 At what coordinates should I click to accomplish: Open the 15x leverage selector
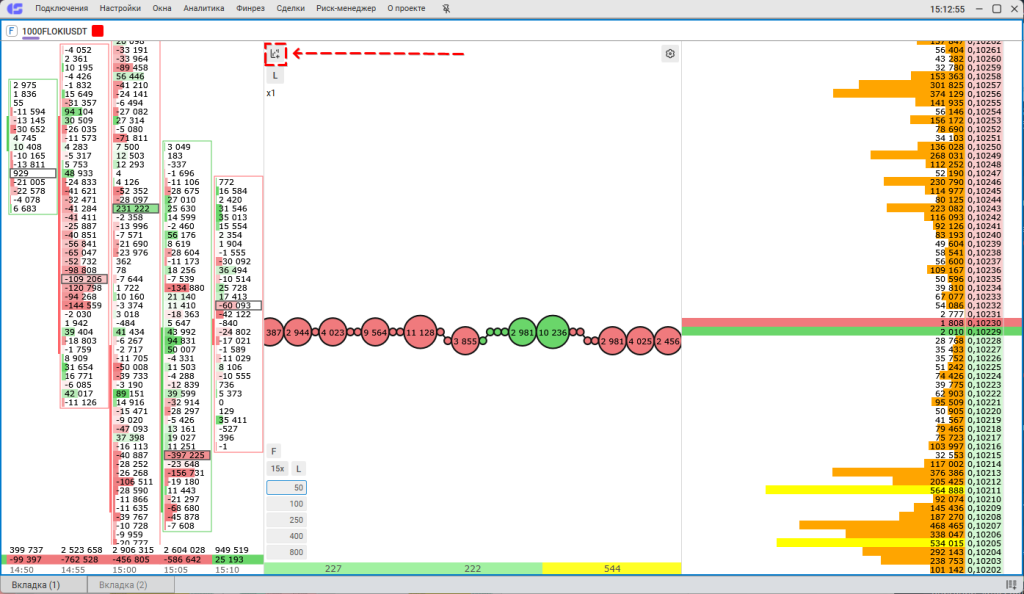tap(276, 468)
